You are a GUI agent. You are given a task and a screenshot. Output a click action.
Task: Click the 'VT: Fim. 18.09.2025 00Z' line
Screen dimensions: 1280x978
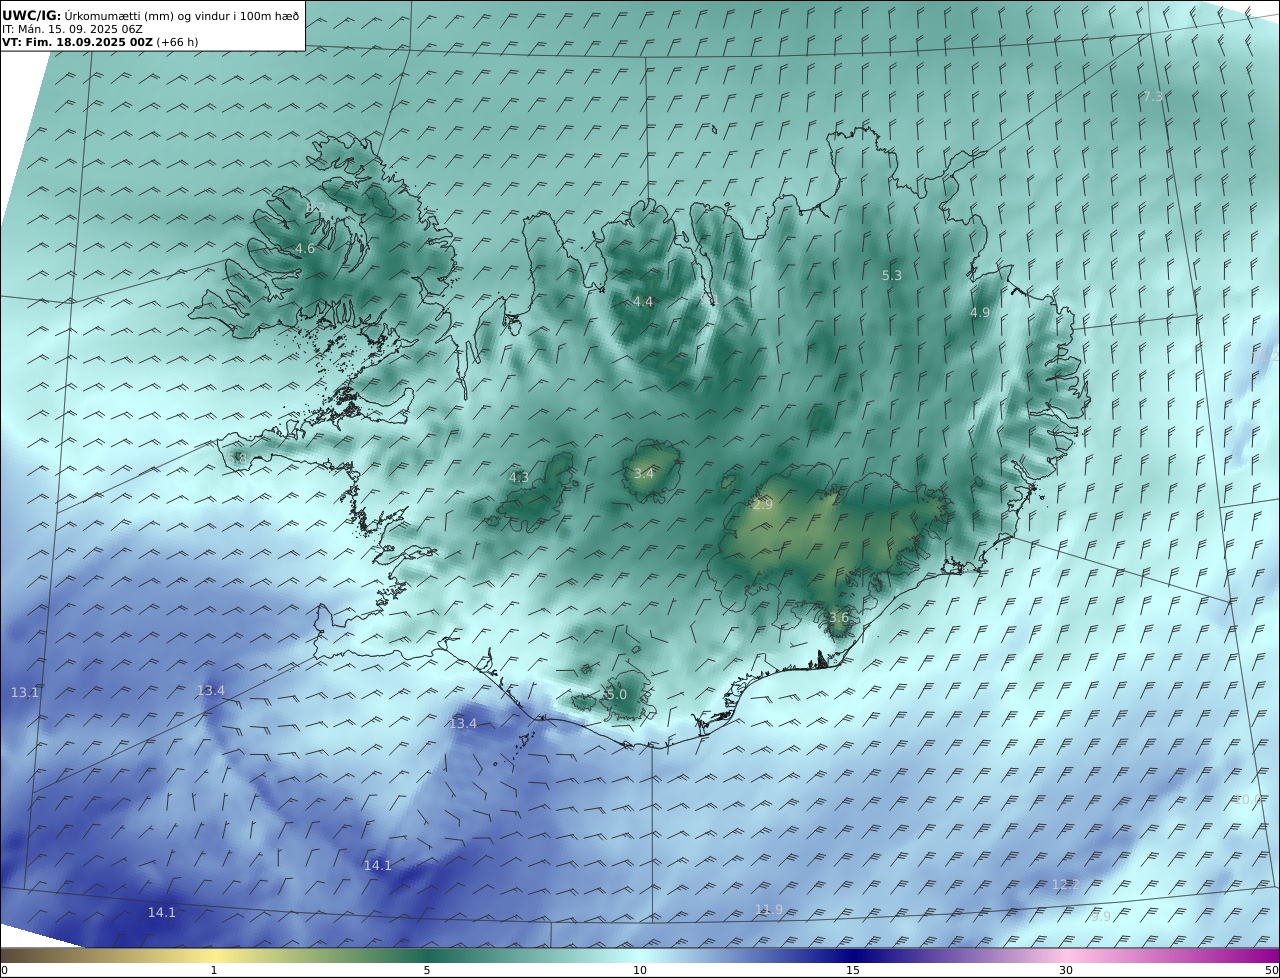tap(77, 42)
